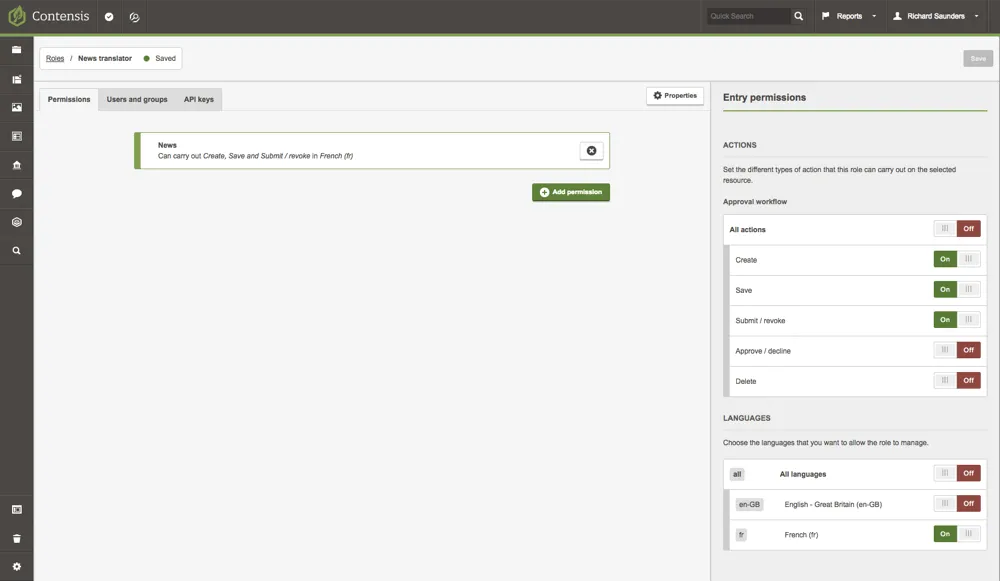Viewport: 1000px width, 581px height.
Task: Switch to the API keys tab
Action: [x=199, y=99]
